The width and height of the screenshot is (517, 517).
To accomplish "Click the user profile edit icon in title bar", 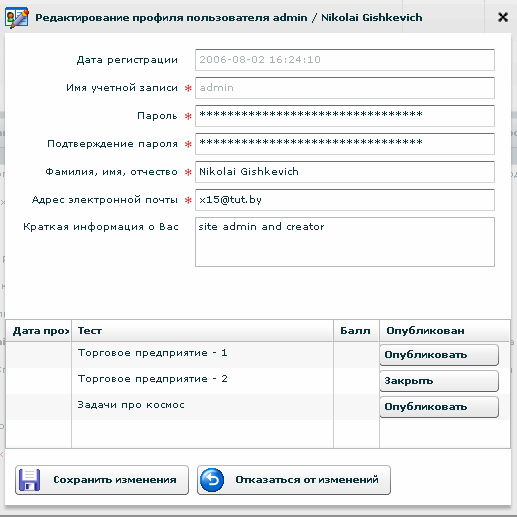I will pos(17,18).
